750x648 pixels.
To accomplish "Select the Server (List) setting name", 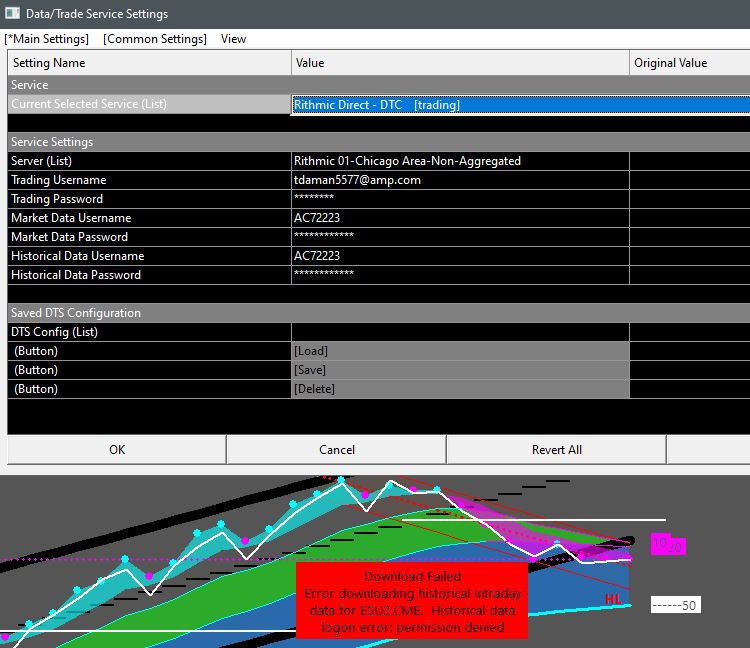I will [x=149, y=161].
